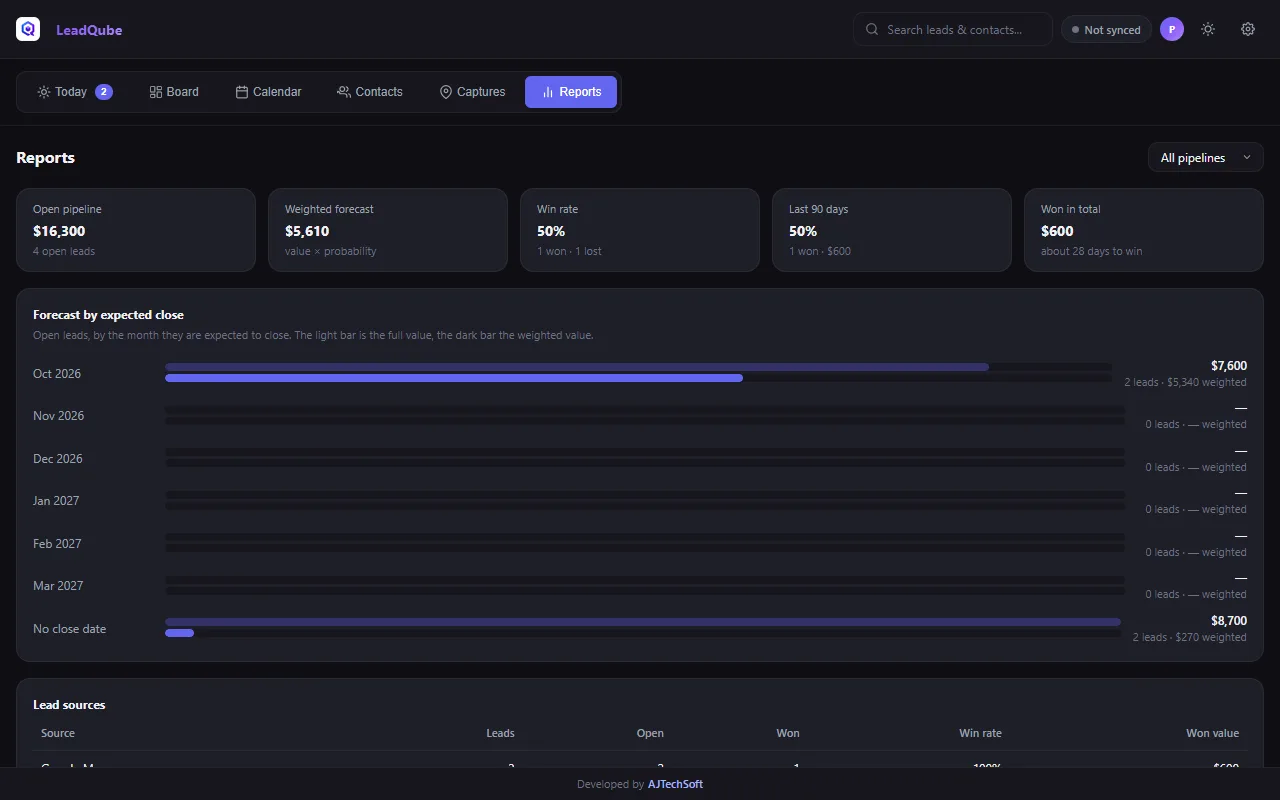The image size is (1280, 800).
Task: Click the Won in total $600 card
Action: point(1144,230)
